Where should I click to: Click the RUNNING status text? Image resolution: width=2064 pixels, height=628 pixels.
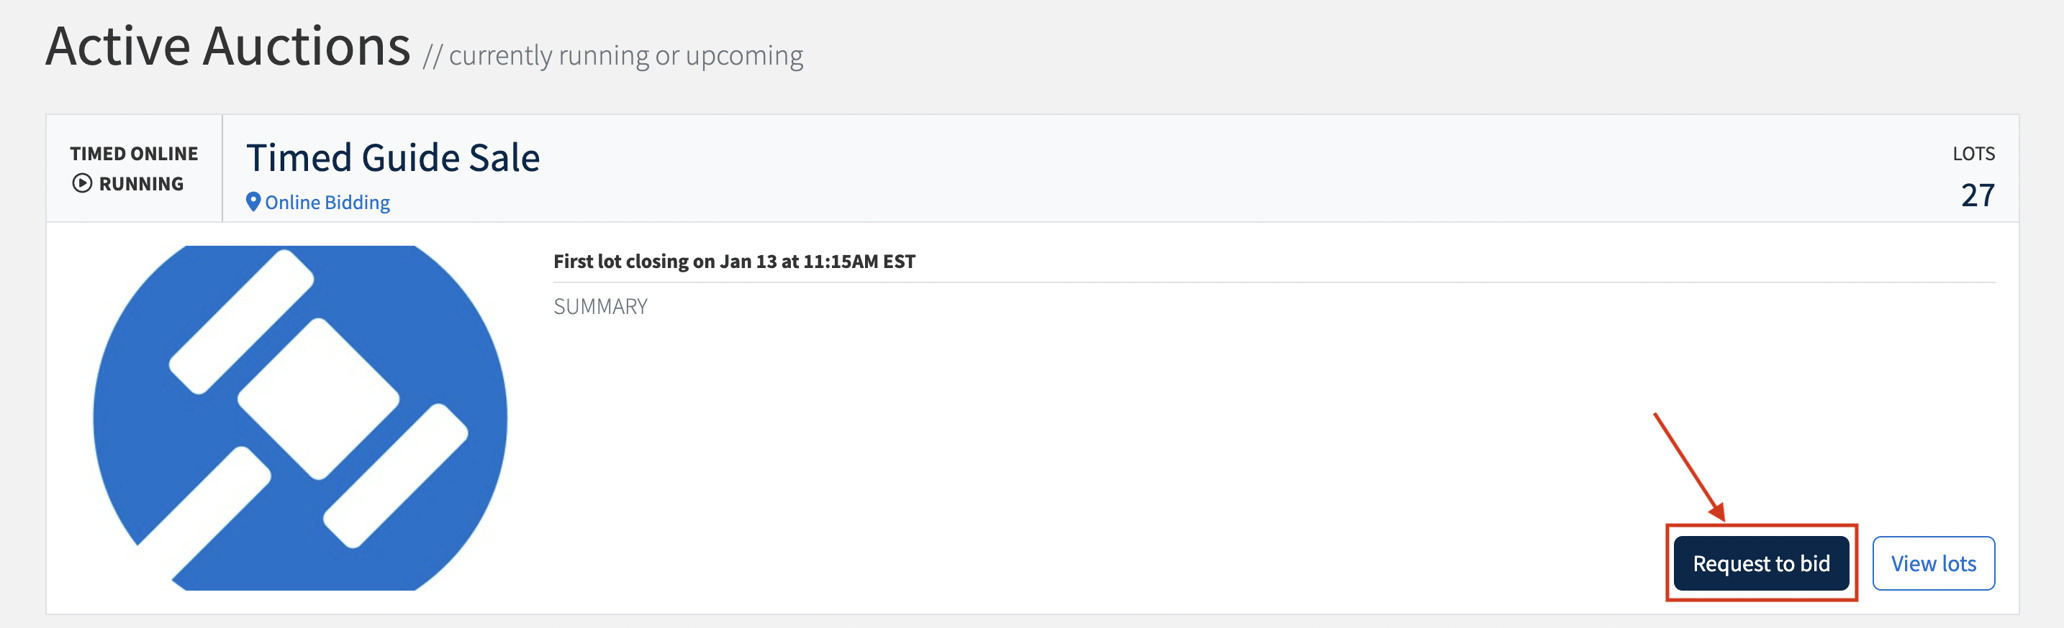141,183
